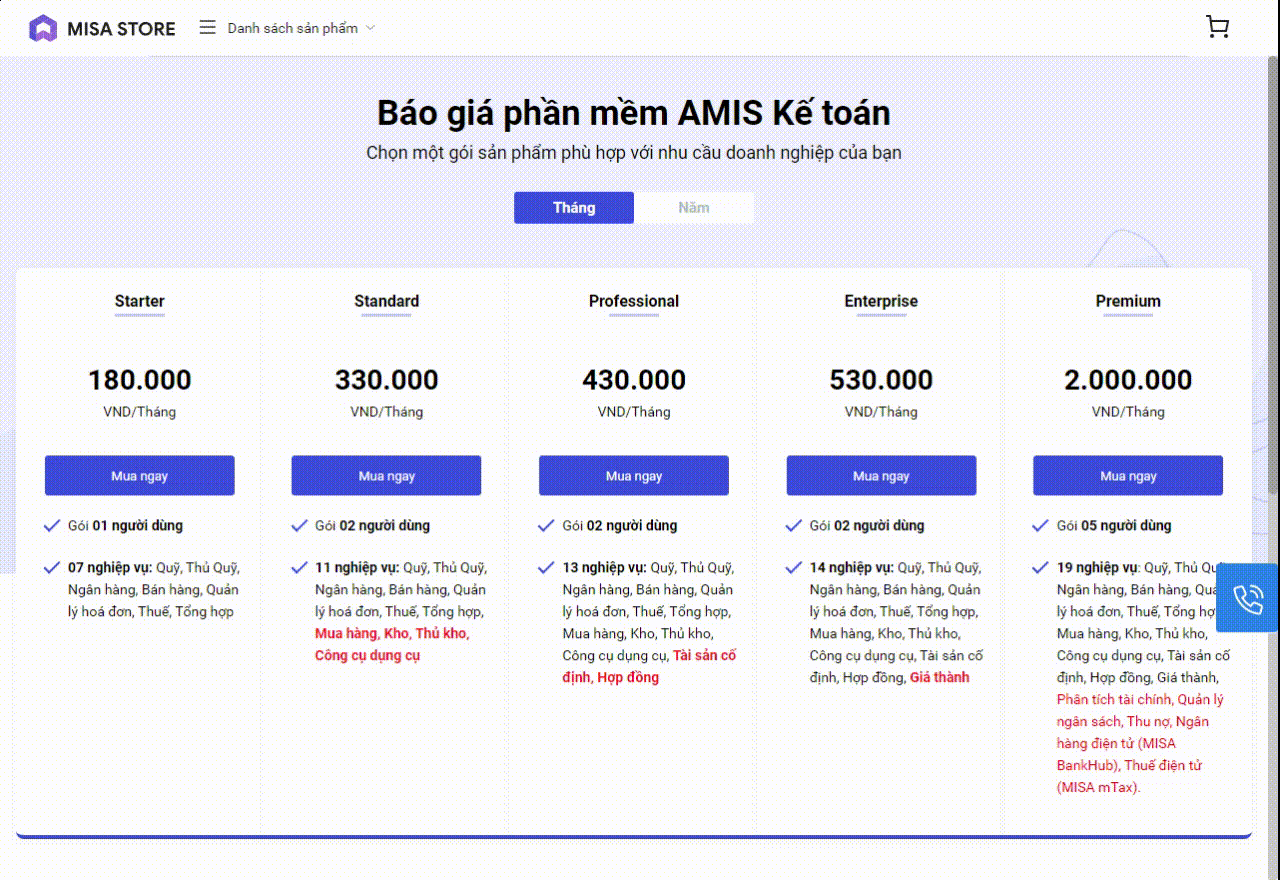
Task: Click red Mua hàng, Kho, Thủ kho text
Action: click(x=392, y=634)
